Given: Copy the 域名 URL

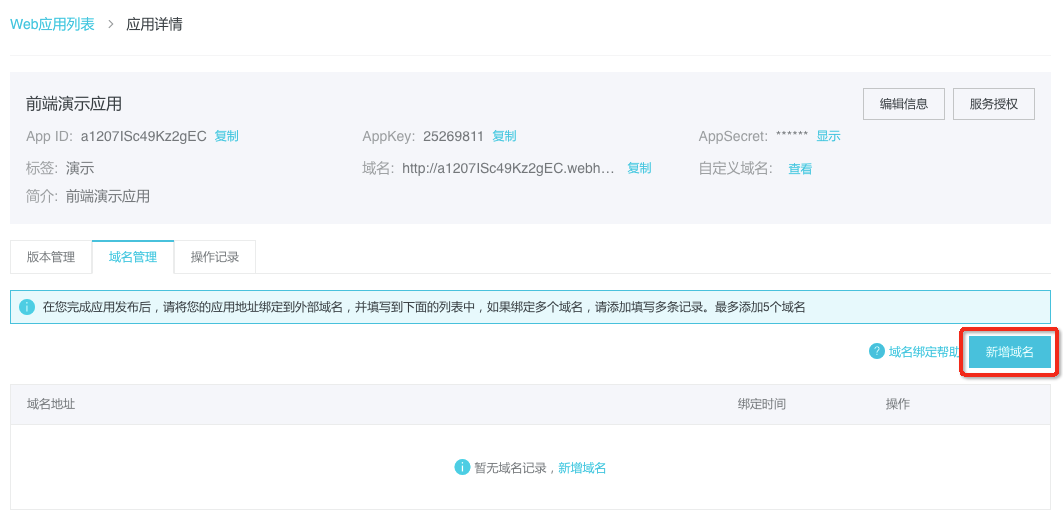Looking at the screenshot, I should coord(639,168).
